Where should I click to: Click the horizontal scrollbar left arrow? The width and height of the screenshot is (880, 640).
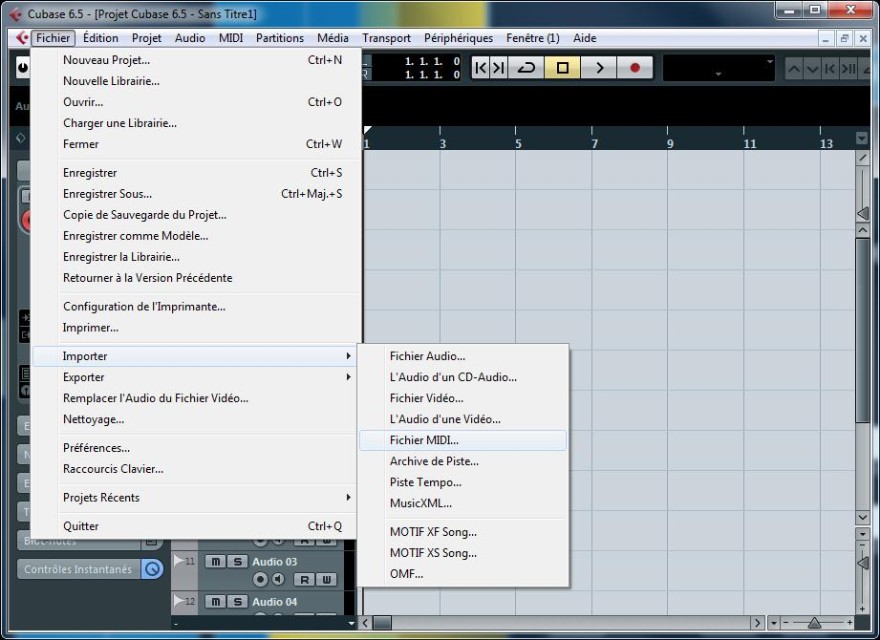[x=366, y=623]
